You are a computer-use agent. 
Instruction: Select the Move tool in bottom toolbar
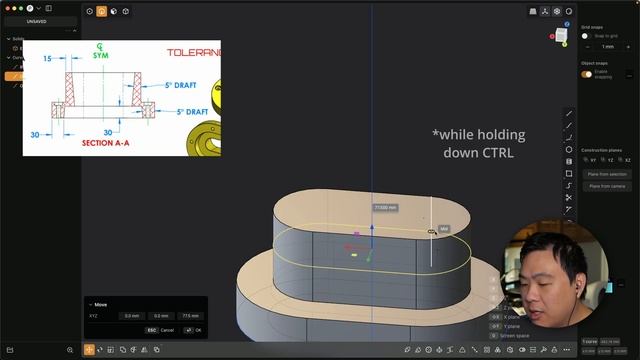click(x=89, y=349)
